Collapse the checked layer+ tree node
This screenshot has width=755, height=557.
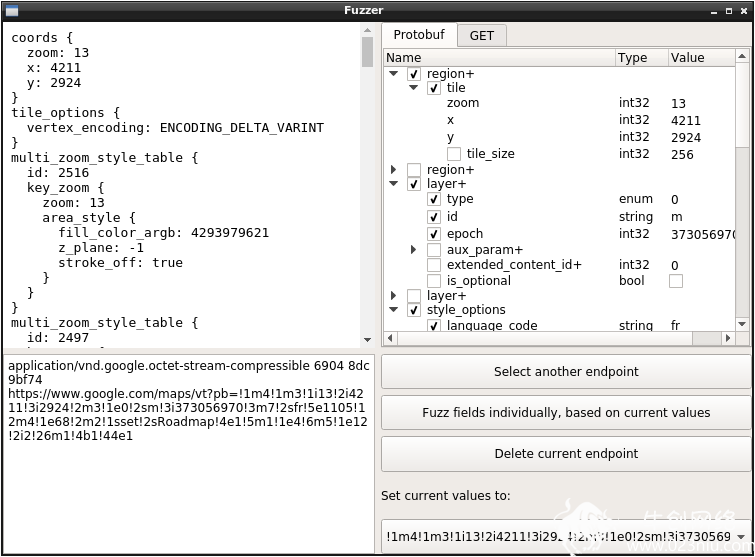pos(393,183)
